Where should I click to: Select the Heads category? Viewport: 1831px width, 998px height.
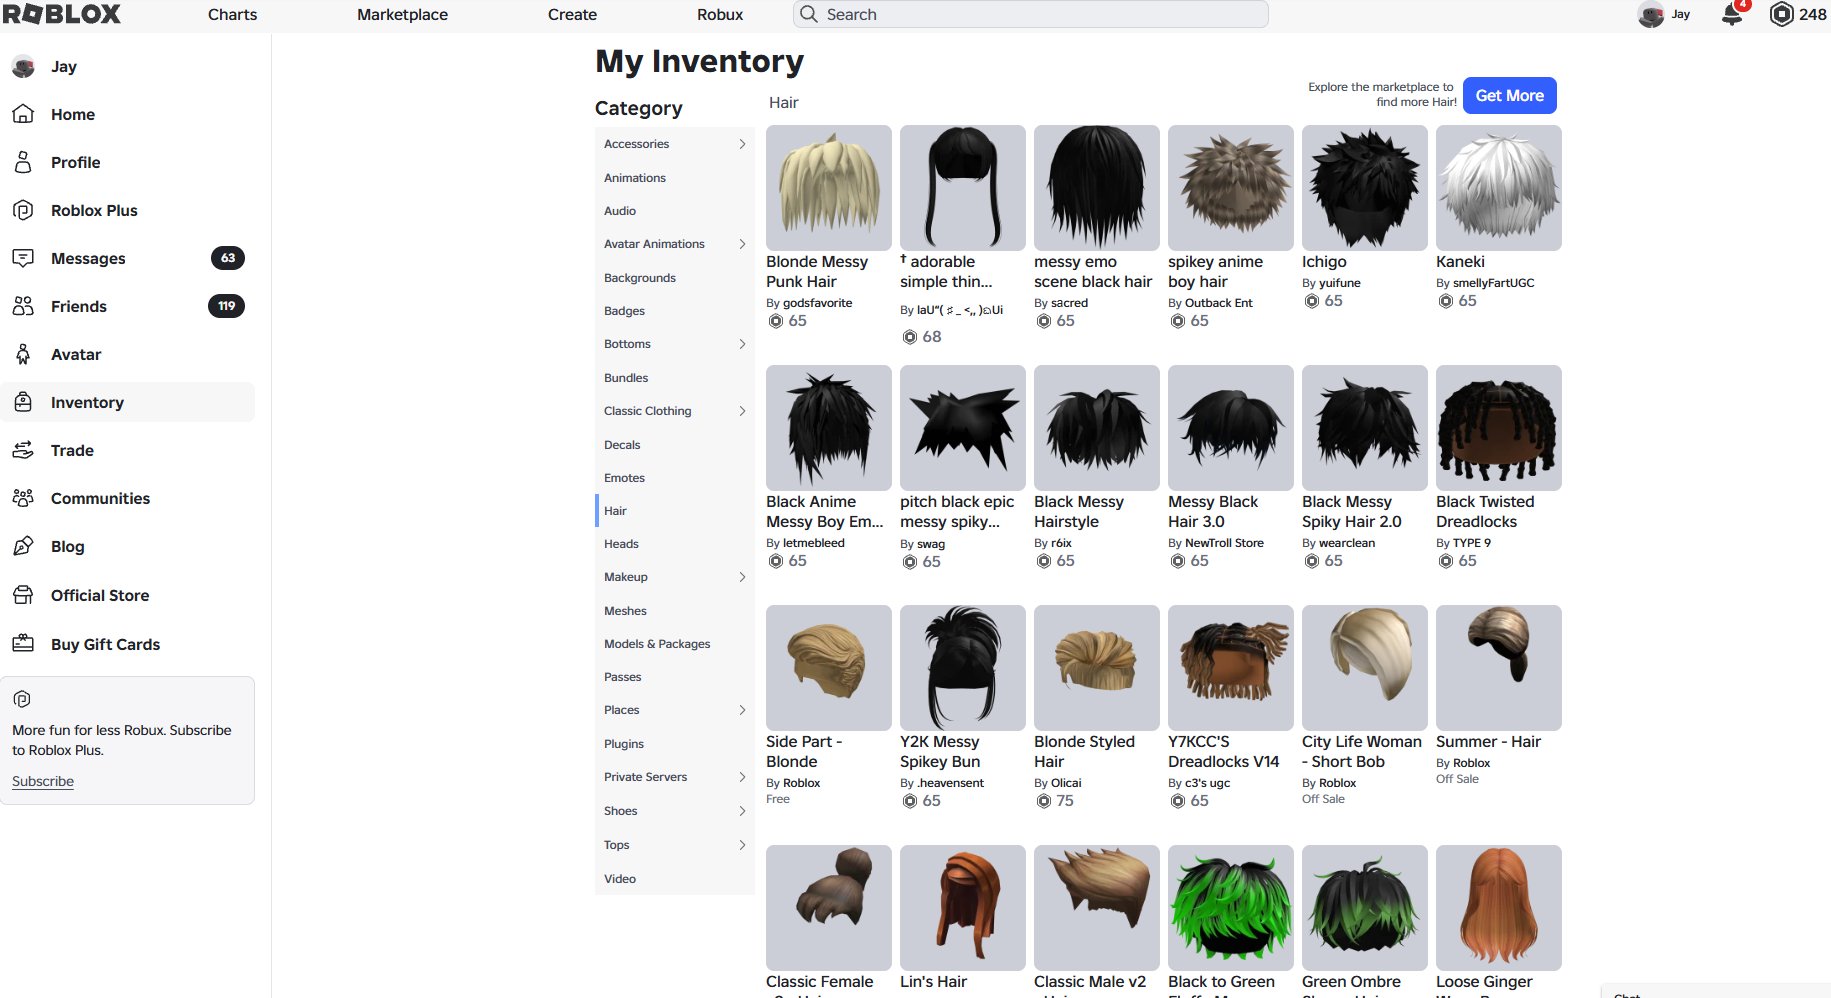click(675, 544)
